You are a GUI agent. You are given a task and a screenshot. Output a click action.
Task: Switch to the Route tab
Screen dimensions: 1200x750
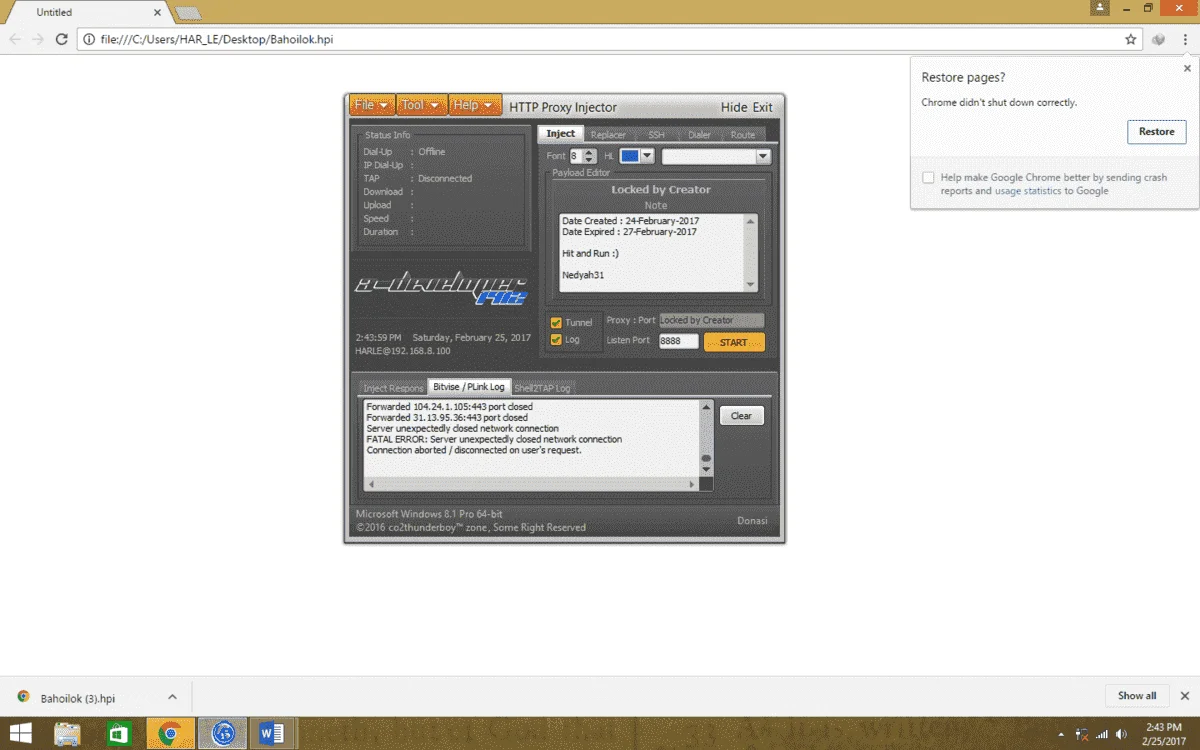point(743,134)
